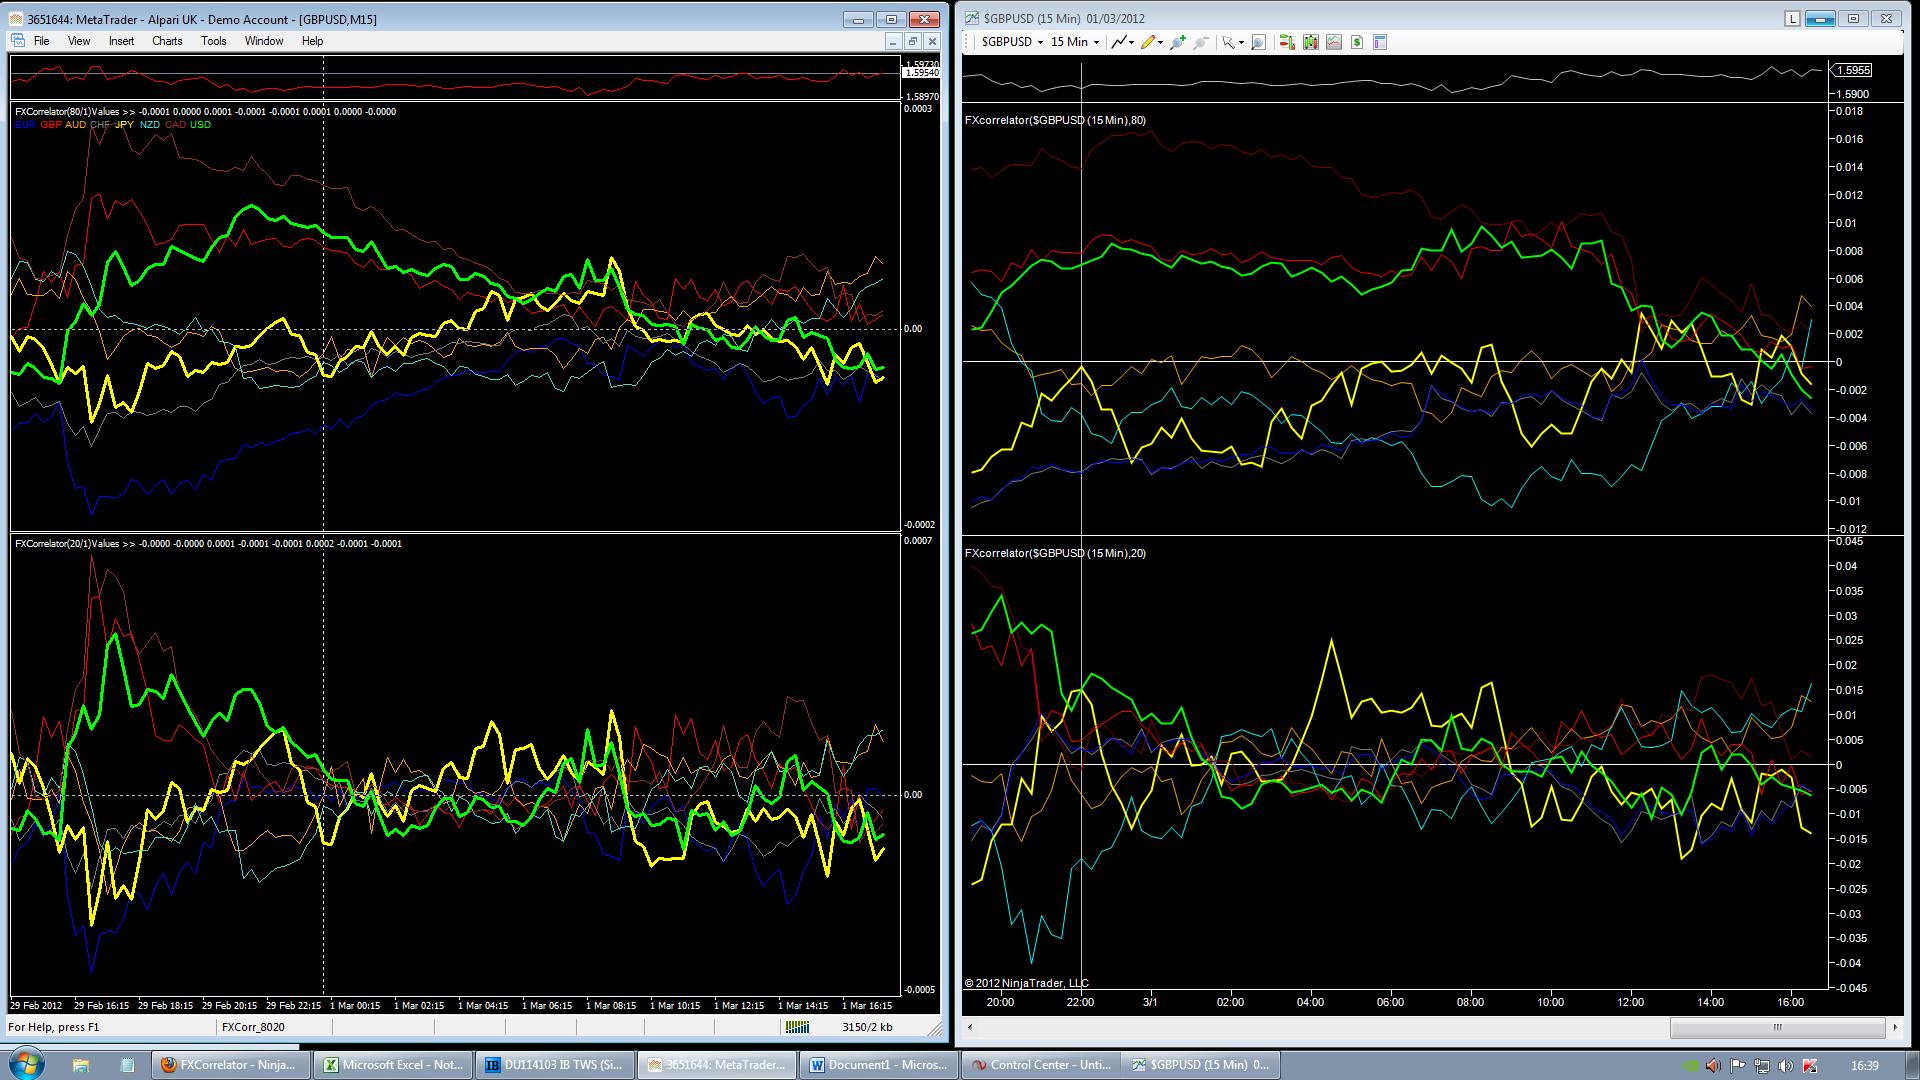Click the Kaspersky red K tray icon
This screenshot has width=1920, height=1080.
1810,1066
